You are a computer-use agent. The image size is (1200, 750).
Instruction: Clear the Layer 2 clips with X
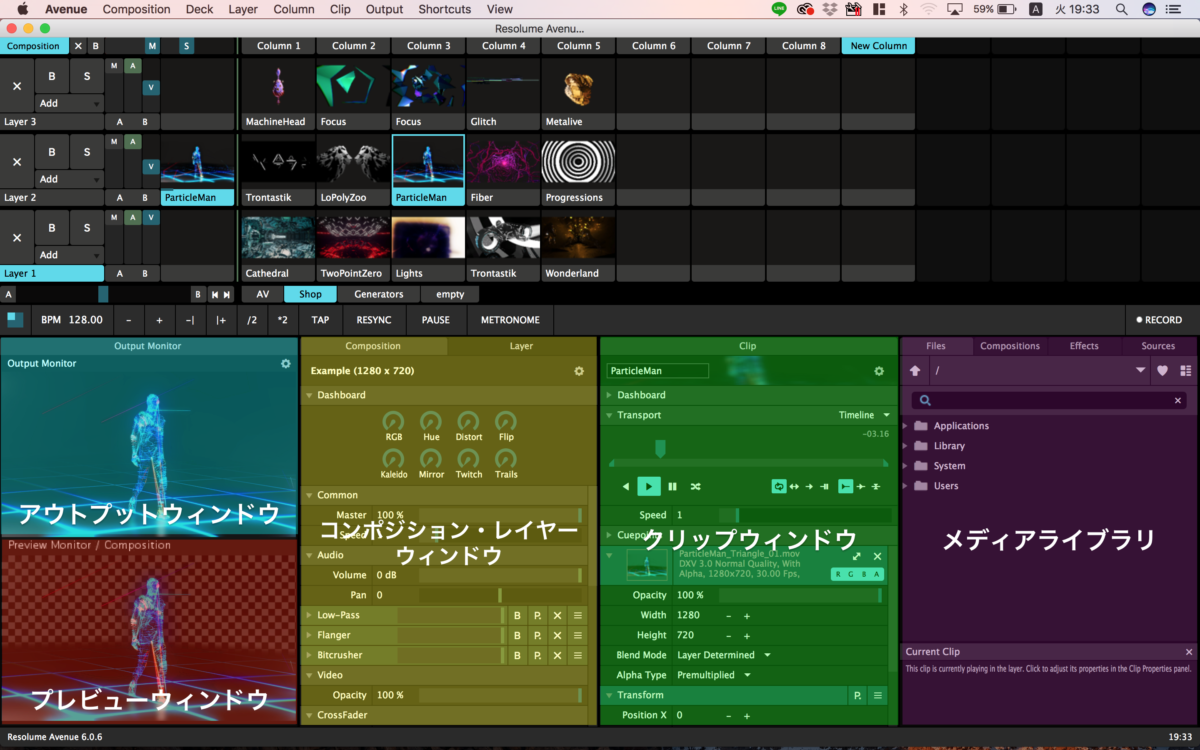coord(17,162)
